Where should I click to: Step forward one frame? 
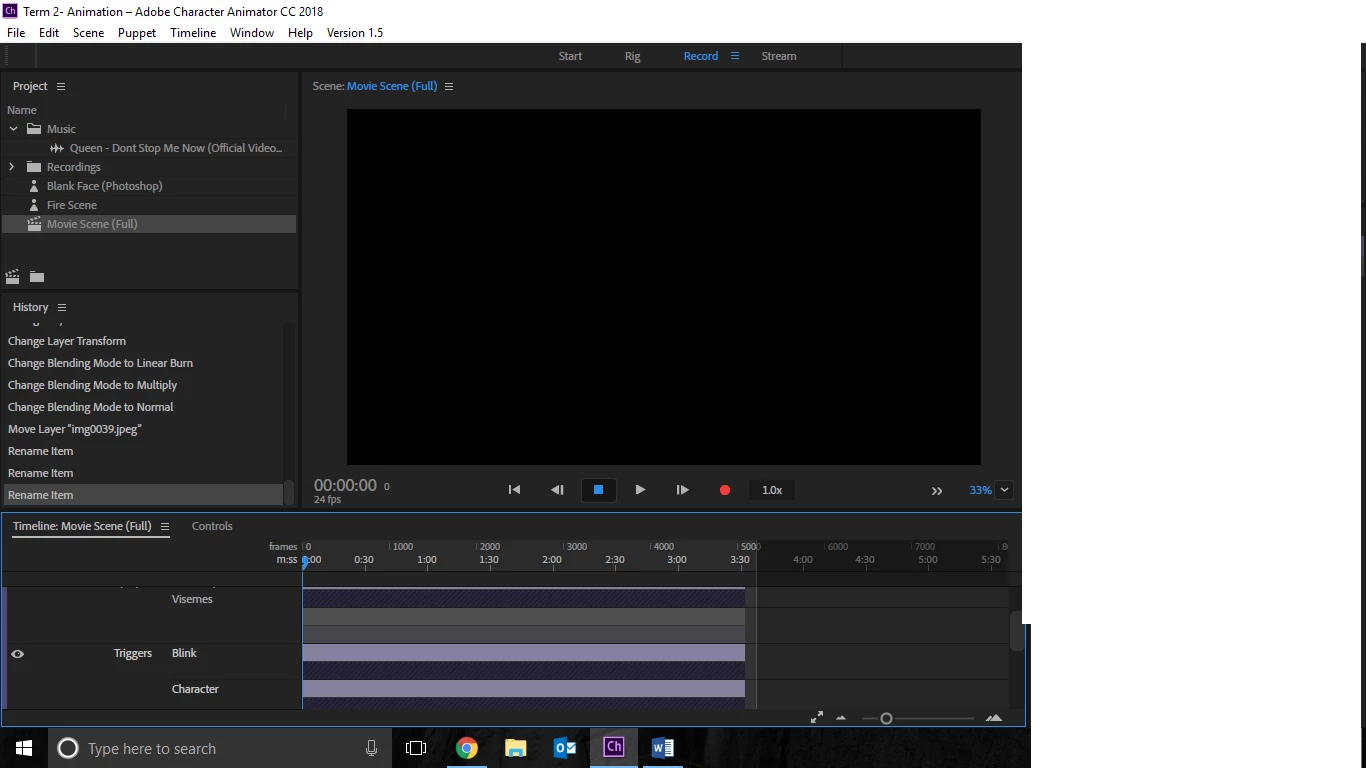click(682, 490)
